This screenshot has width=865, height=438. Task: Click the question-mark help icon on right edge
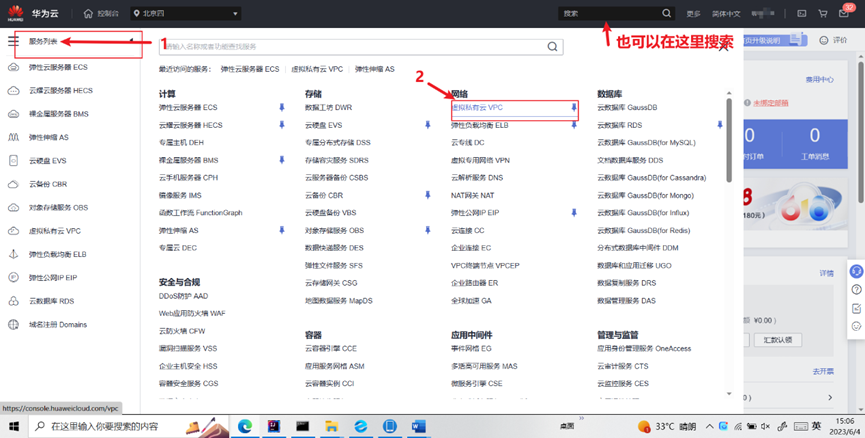(856, 289)
